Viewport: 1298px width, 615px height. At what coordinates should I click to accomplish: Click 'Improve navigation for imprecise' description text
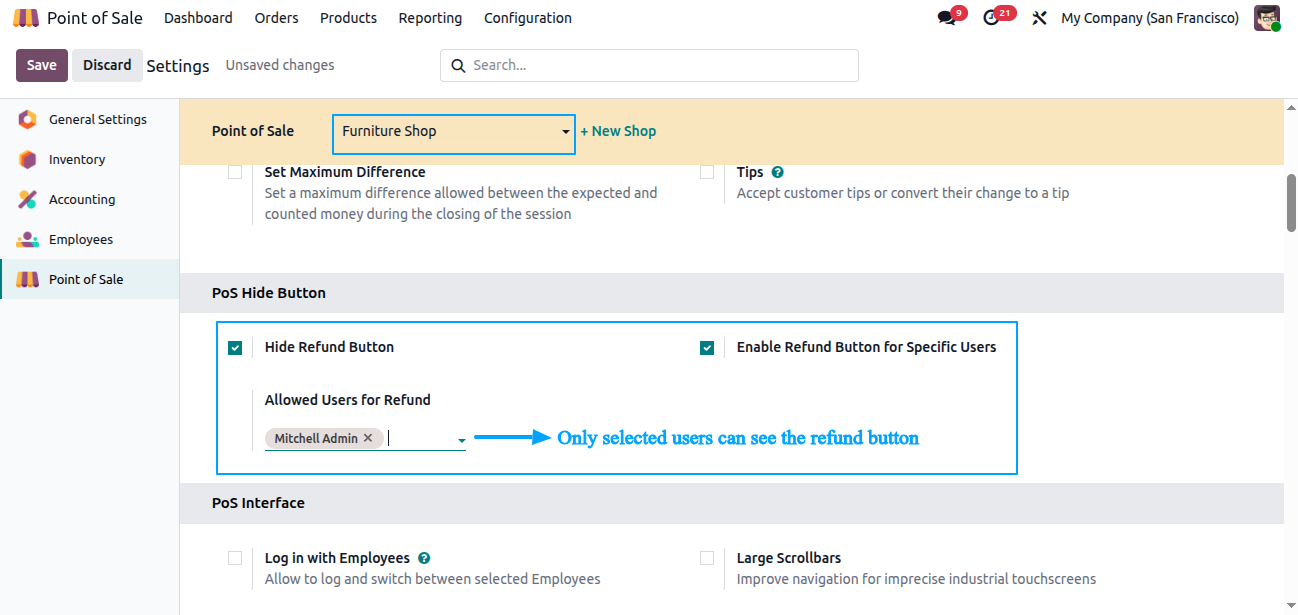(x=916, y=579)
